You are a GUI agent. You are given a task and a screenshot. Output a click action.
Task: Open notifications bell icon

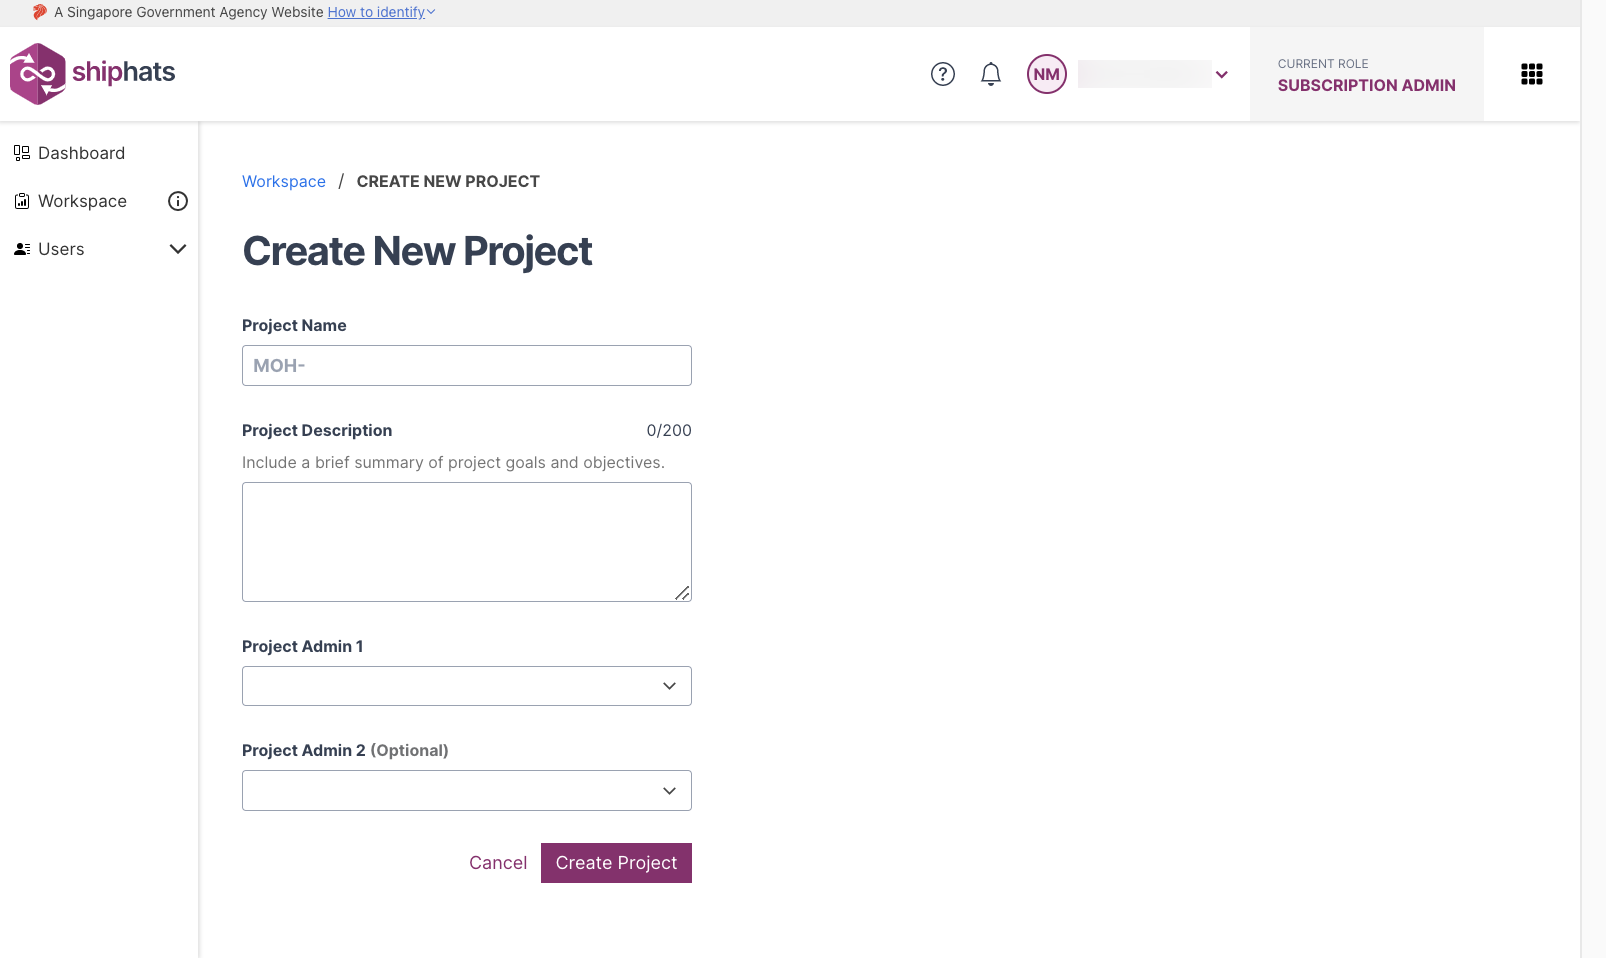[991, 74]
